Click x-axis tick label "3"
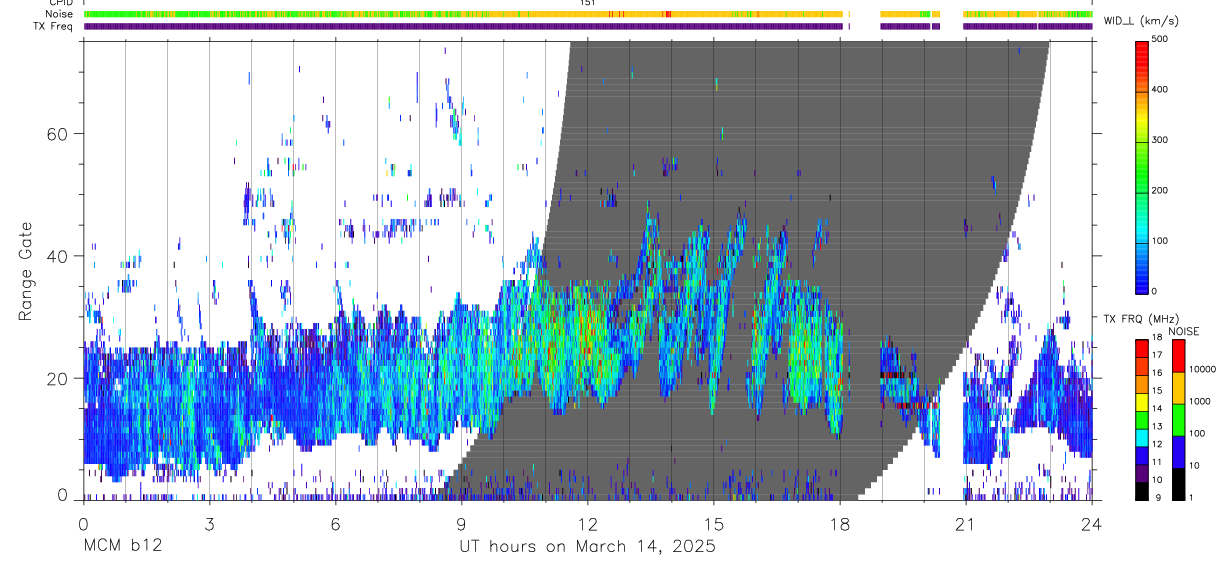Image resolution: width=1228 pixels, height=567 pixels. click(209, 523)
